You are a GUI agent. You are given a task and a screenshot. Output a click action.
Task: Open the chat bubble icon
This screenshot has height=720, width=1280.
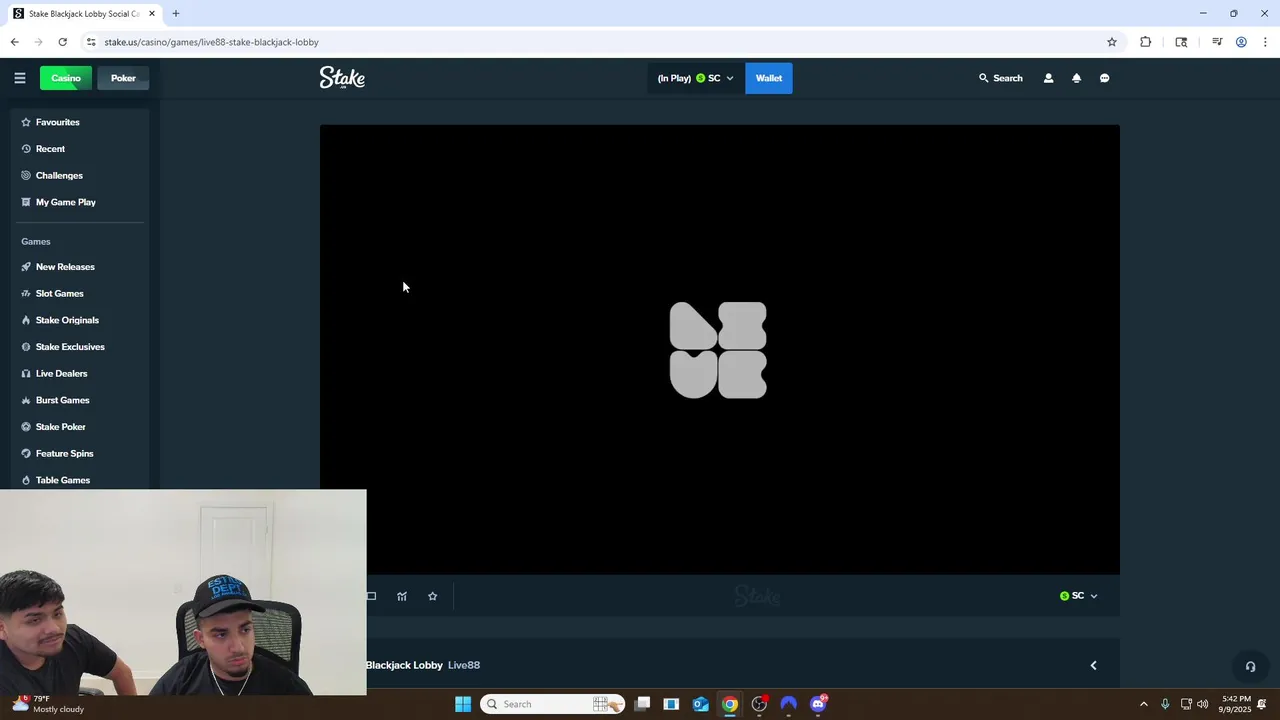click(1104, 78)
